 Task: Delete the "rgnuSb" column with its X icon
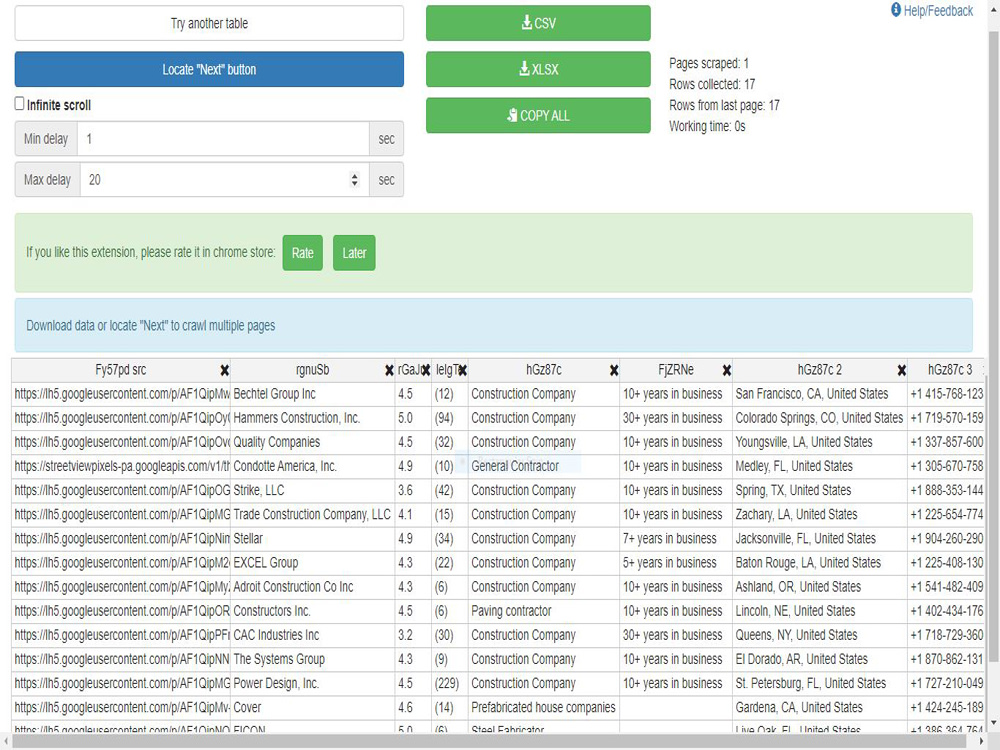pyautogui.click(x=389, y=370)
